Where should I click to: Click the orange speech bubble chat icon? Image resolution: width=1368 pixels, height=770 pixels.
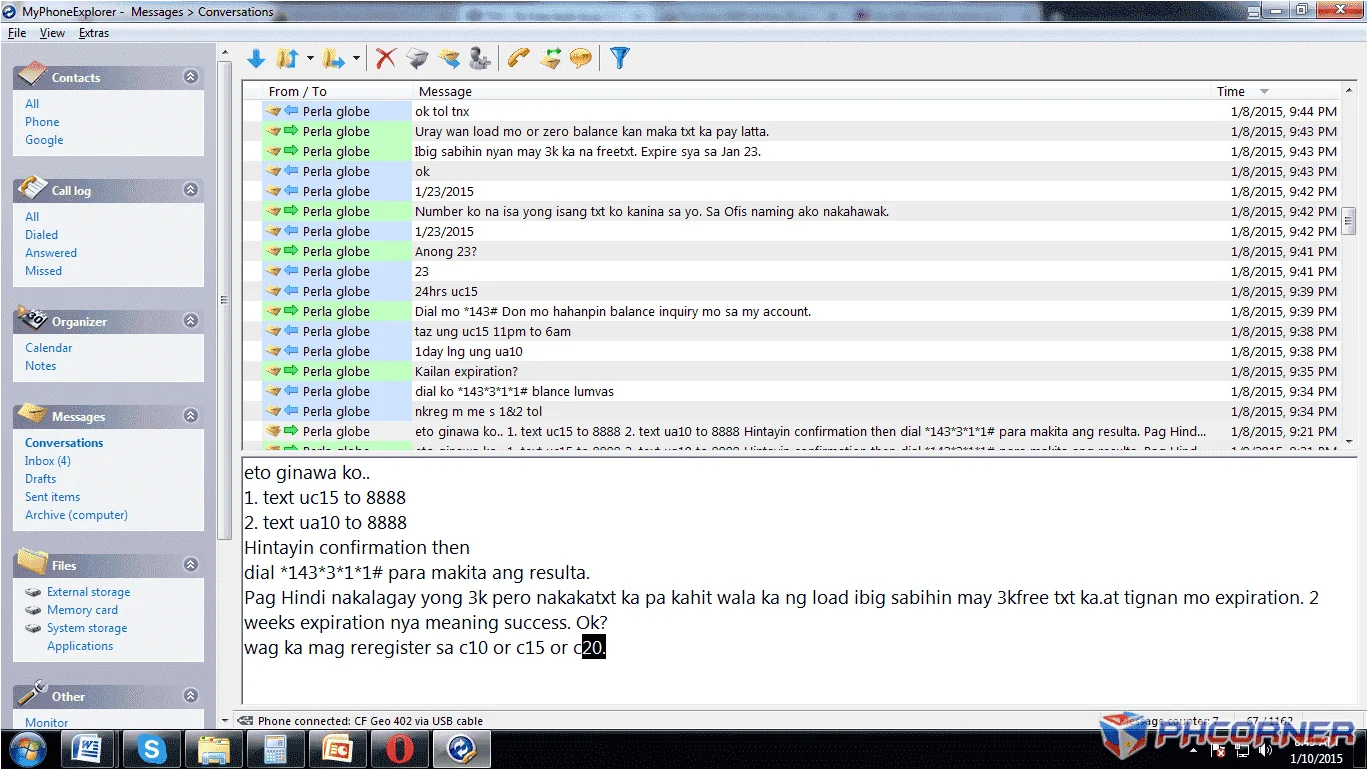point(581,59)
